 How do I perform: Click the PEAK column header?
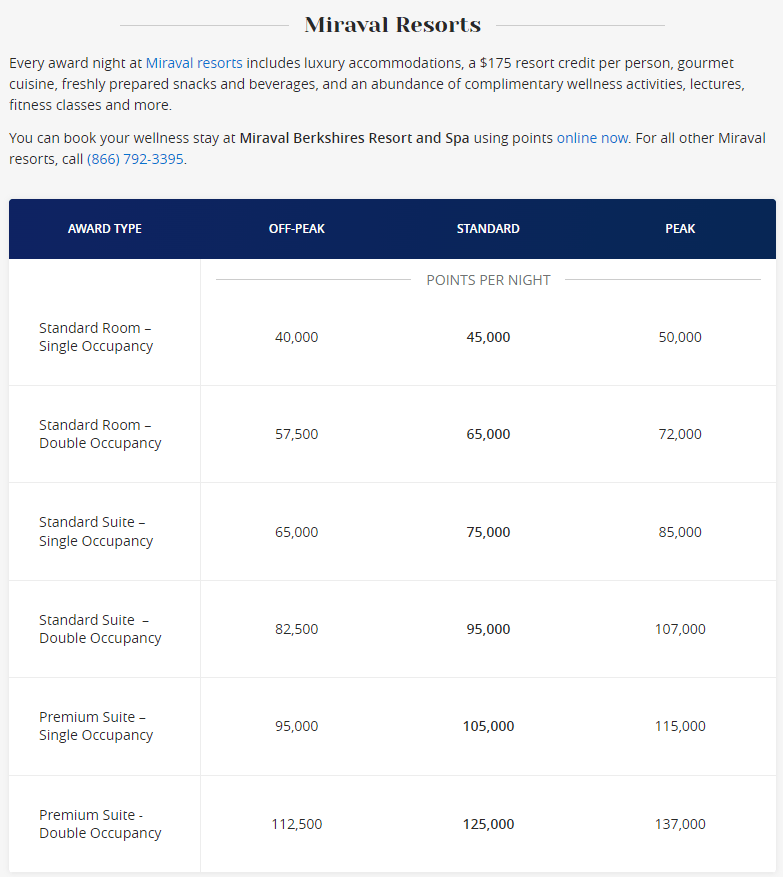(x=680, y=229)
